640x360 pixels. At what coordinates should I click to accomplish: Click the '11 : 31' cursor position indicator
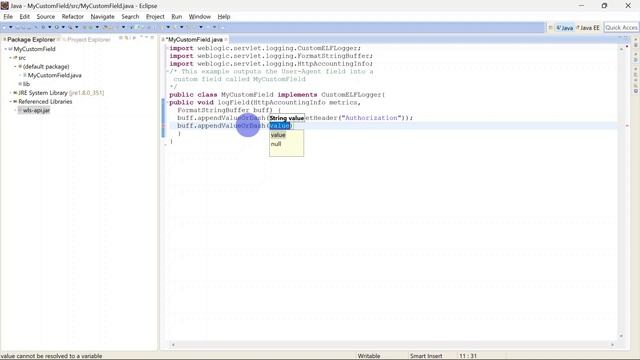click(468, 356)
